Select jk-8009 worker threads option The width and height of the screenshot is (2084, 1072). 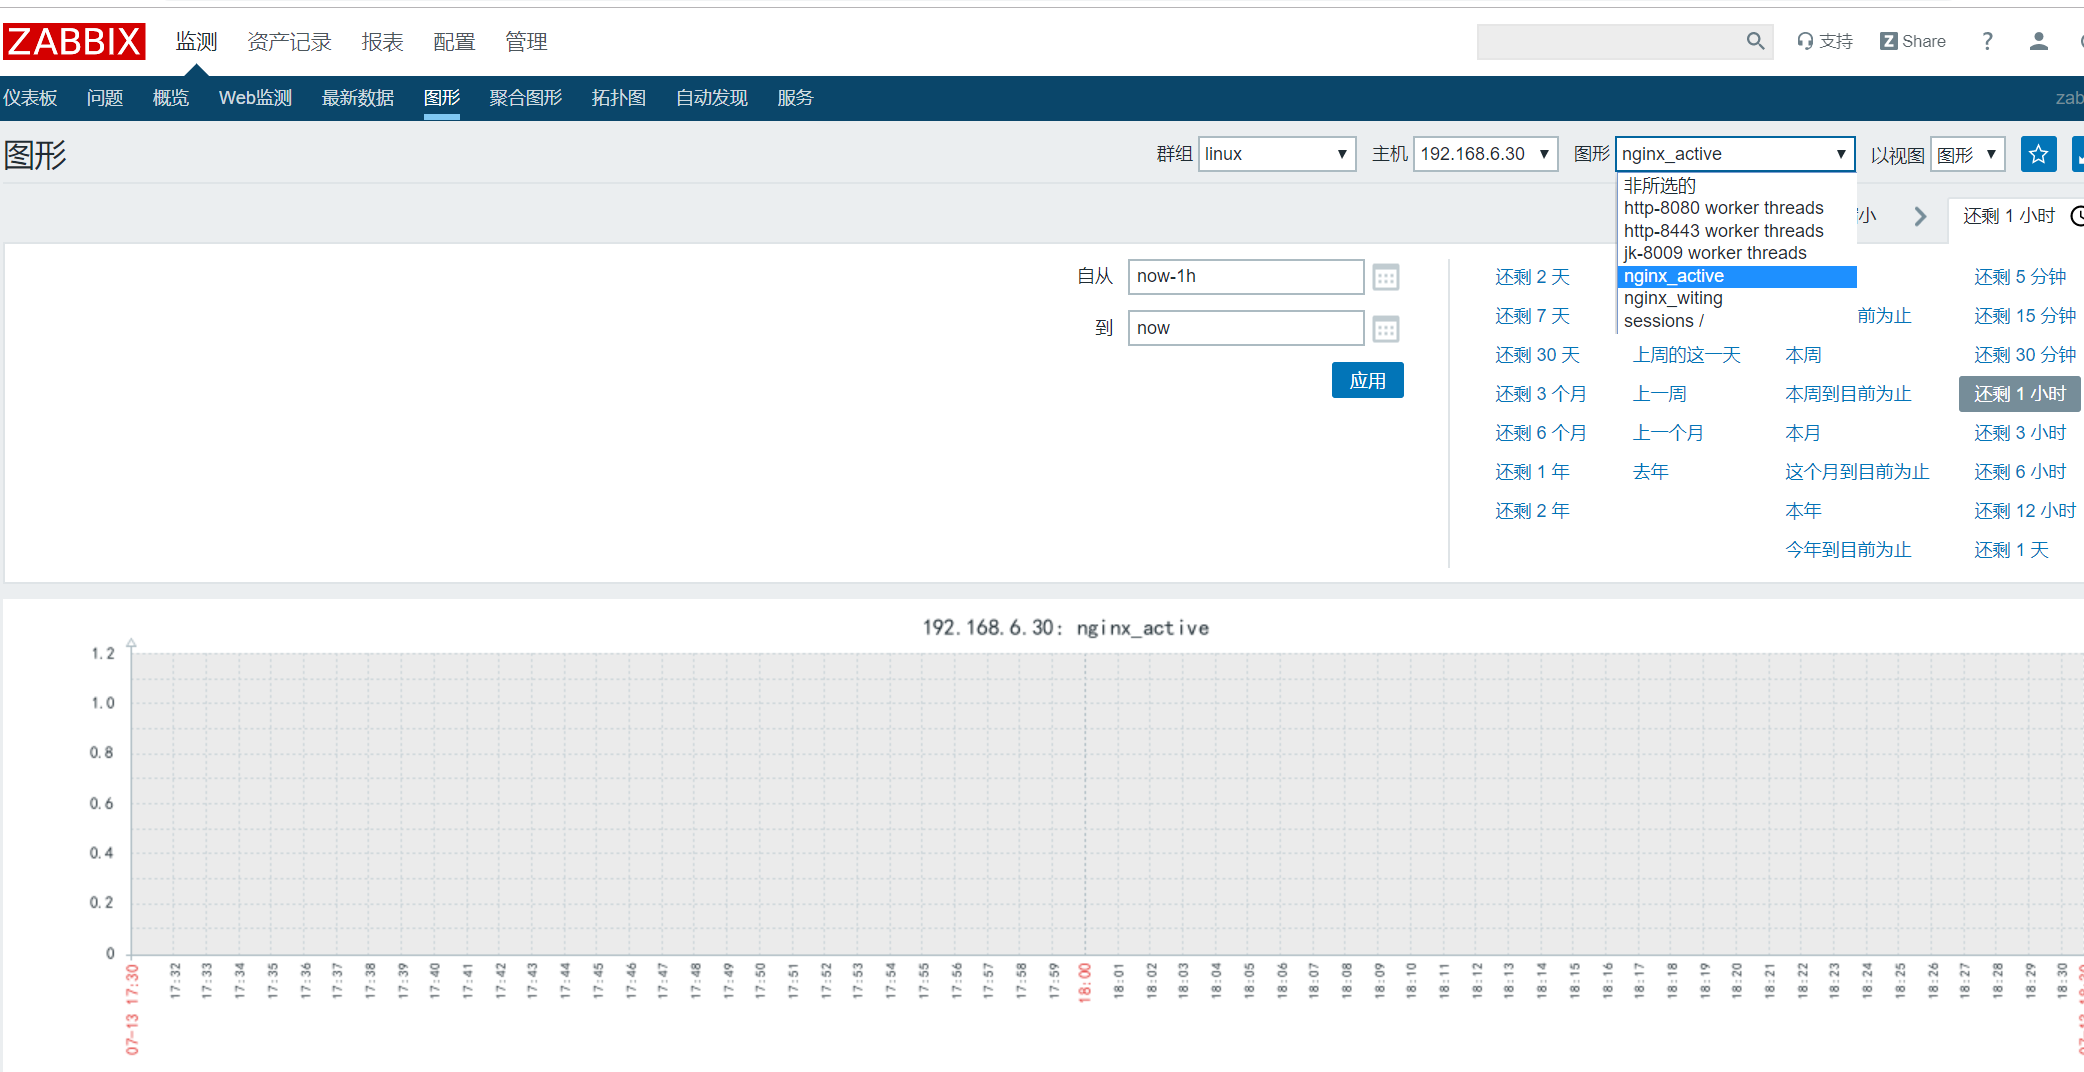(1737, 253)
